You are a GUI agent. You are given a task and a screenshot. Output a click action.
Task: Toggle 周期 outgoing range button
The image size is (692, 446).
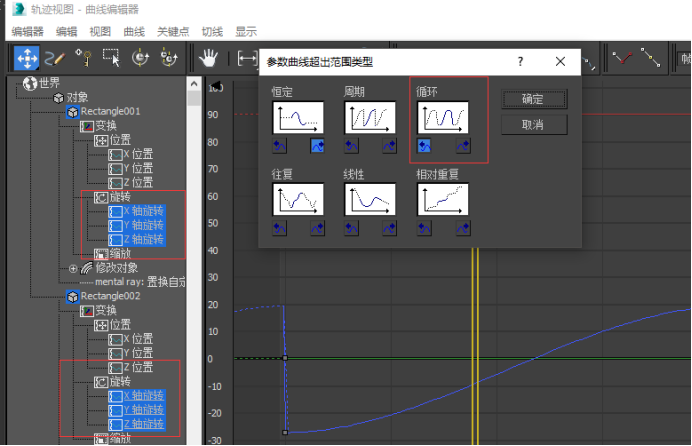tap(389, 146)
